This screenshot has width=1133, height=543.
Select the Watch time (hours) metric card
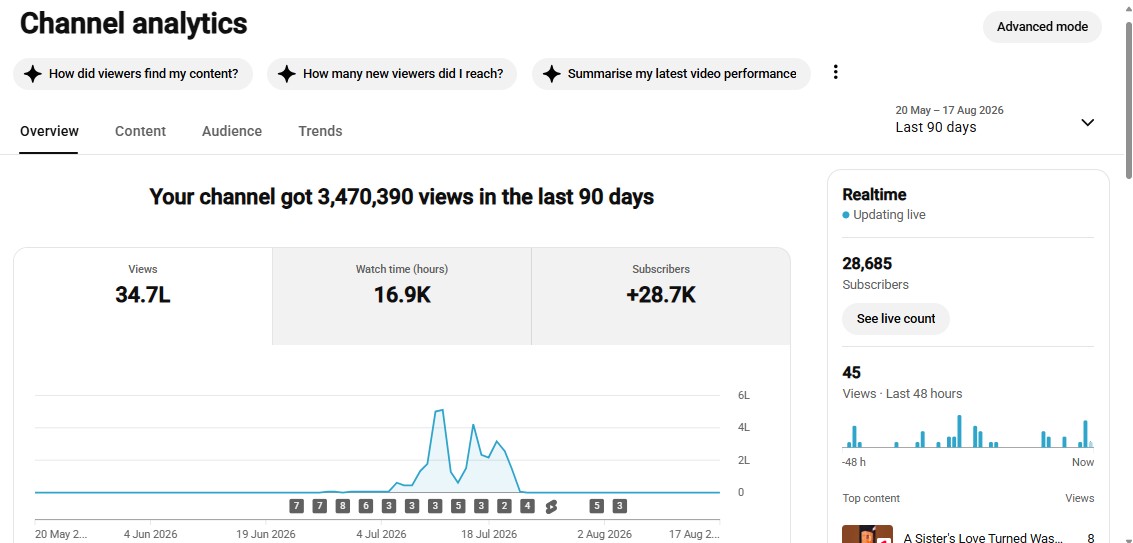tap(402, 296)
